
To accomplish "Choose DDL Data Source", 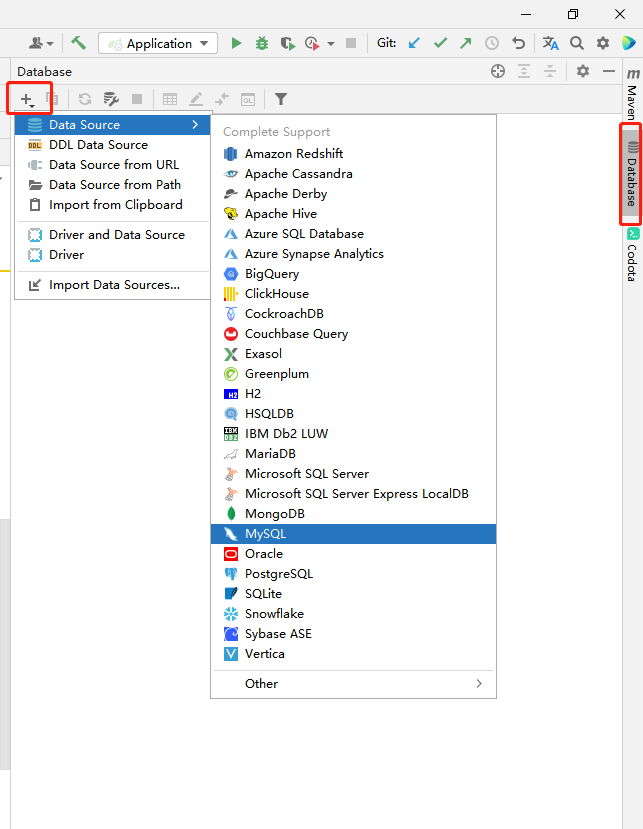I will pos(112,145).
